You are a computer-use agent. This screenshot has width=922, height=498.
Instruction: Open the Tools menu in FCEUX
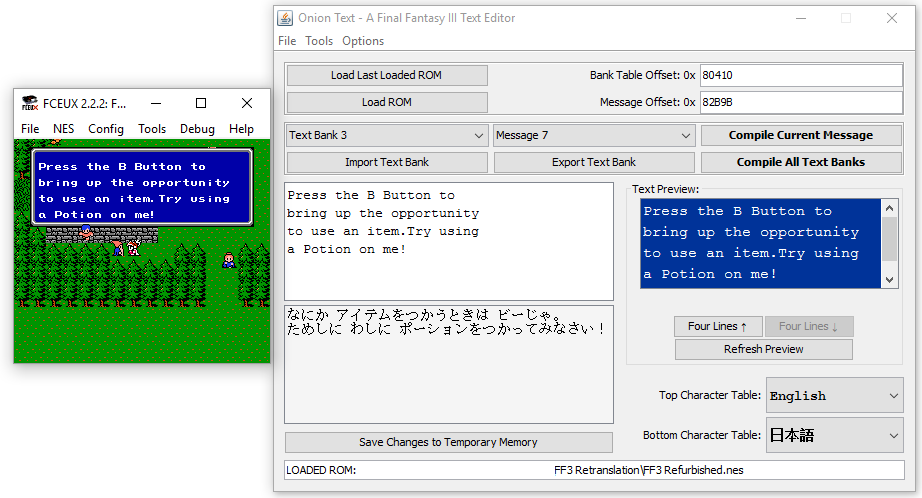pos(152,129)
